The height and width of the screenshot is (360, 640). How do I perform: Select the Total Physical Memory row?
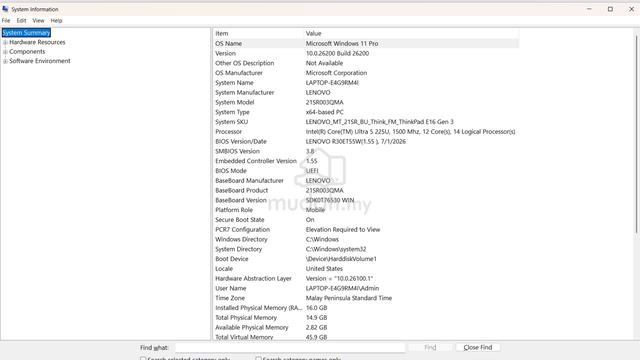(366, 318)
